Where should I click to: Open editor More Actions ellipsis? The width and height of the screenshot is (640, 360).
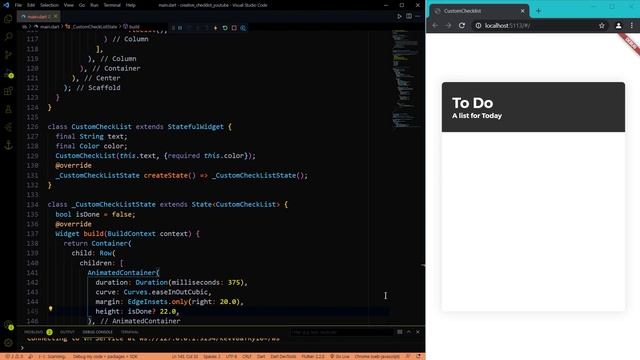[x=418, y=16]
